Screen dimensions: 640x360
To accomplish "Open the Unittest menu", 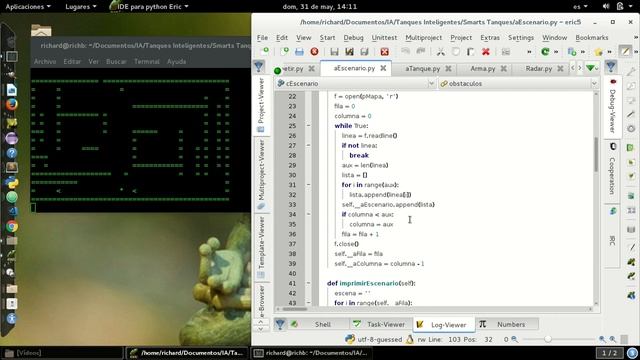I will click(384, 38).
